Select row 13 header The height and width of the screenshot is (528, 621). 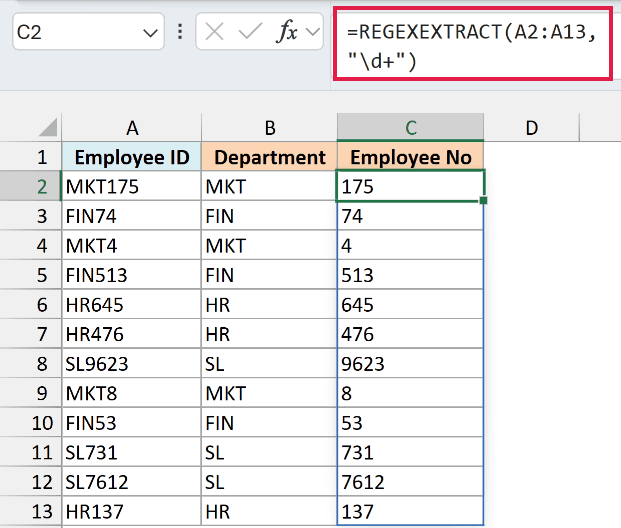(30, 511)
